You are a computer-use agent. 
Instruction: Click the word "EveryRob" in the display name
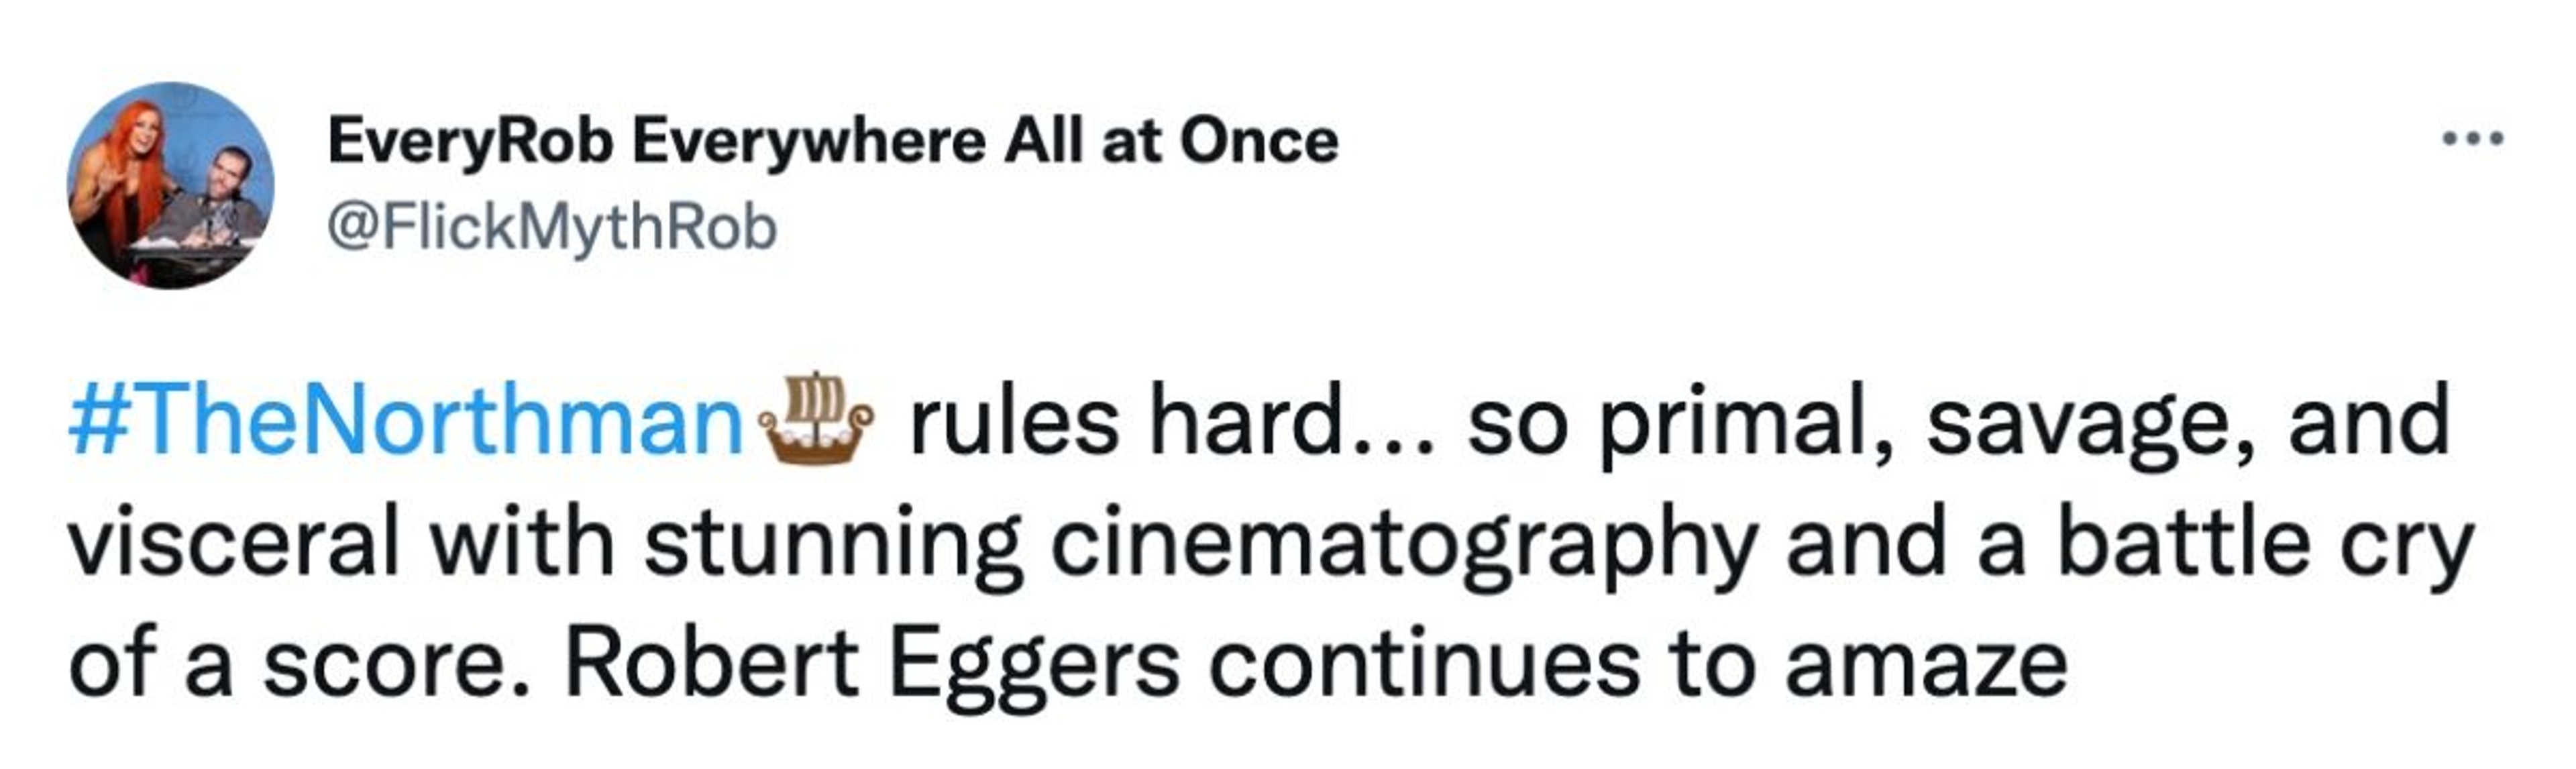(x=470, y=141)
